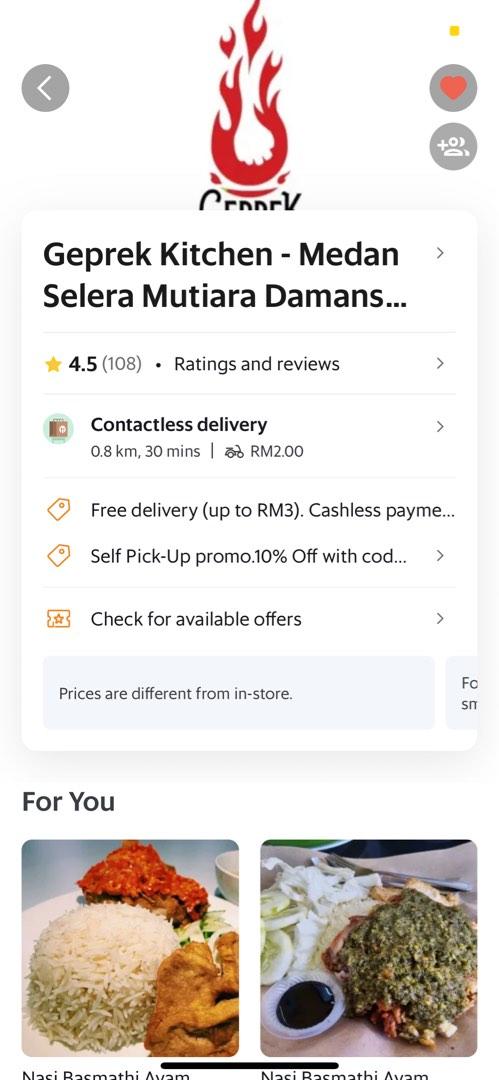Click the yellow star rating icon
This screenshot has width=499, height=1080.
point(53,364)
